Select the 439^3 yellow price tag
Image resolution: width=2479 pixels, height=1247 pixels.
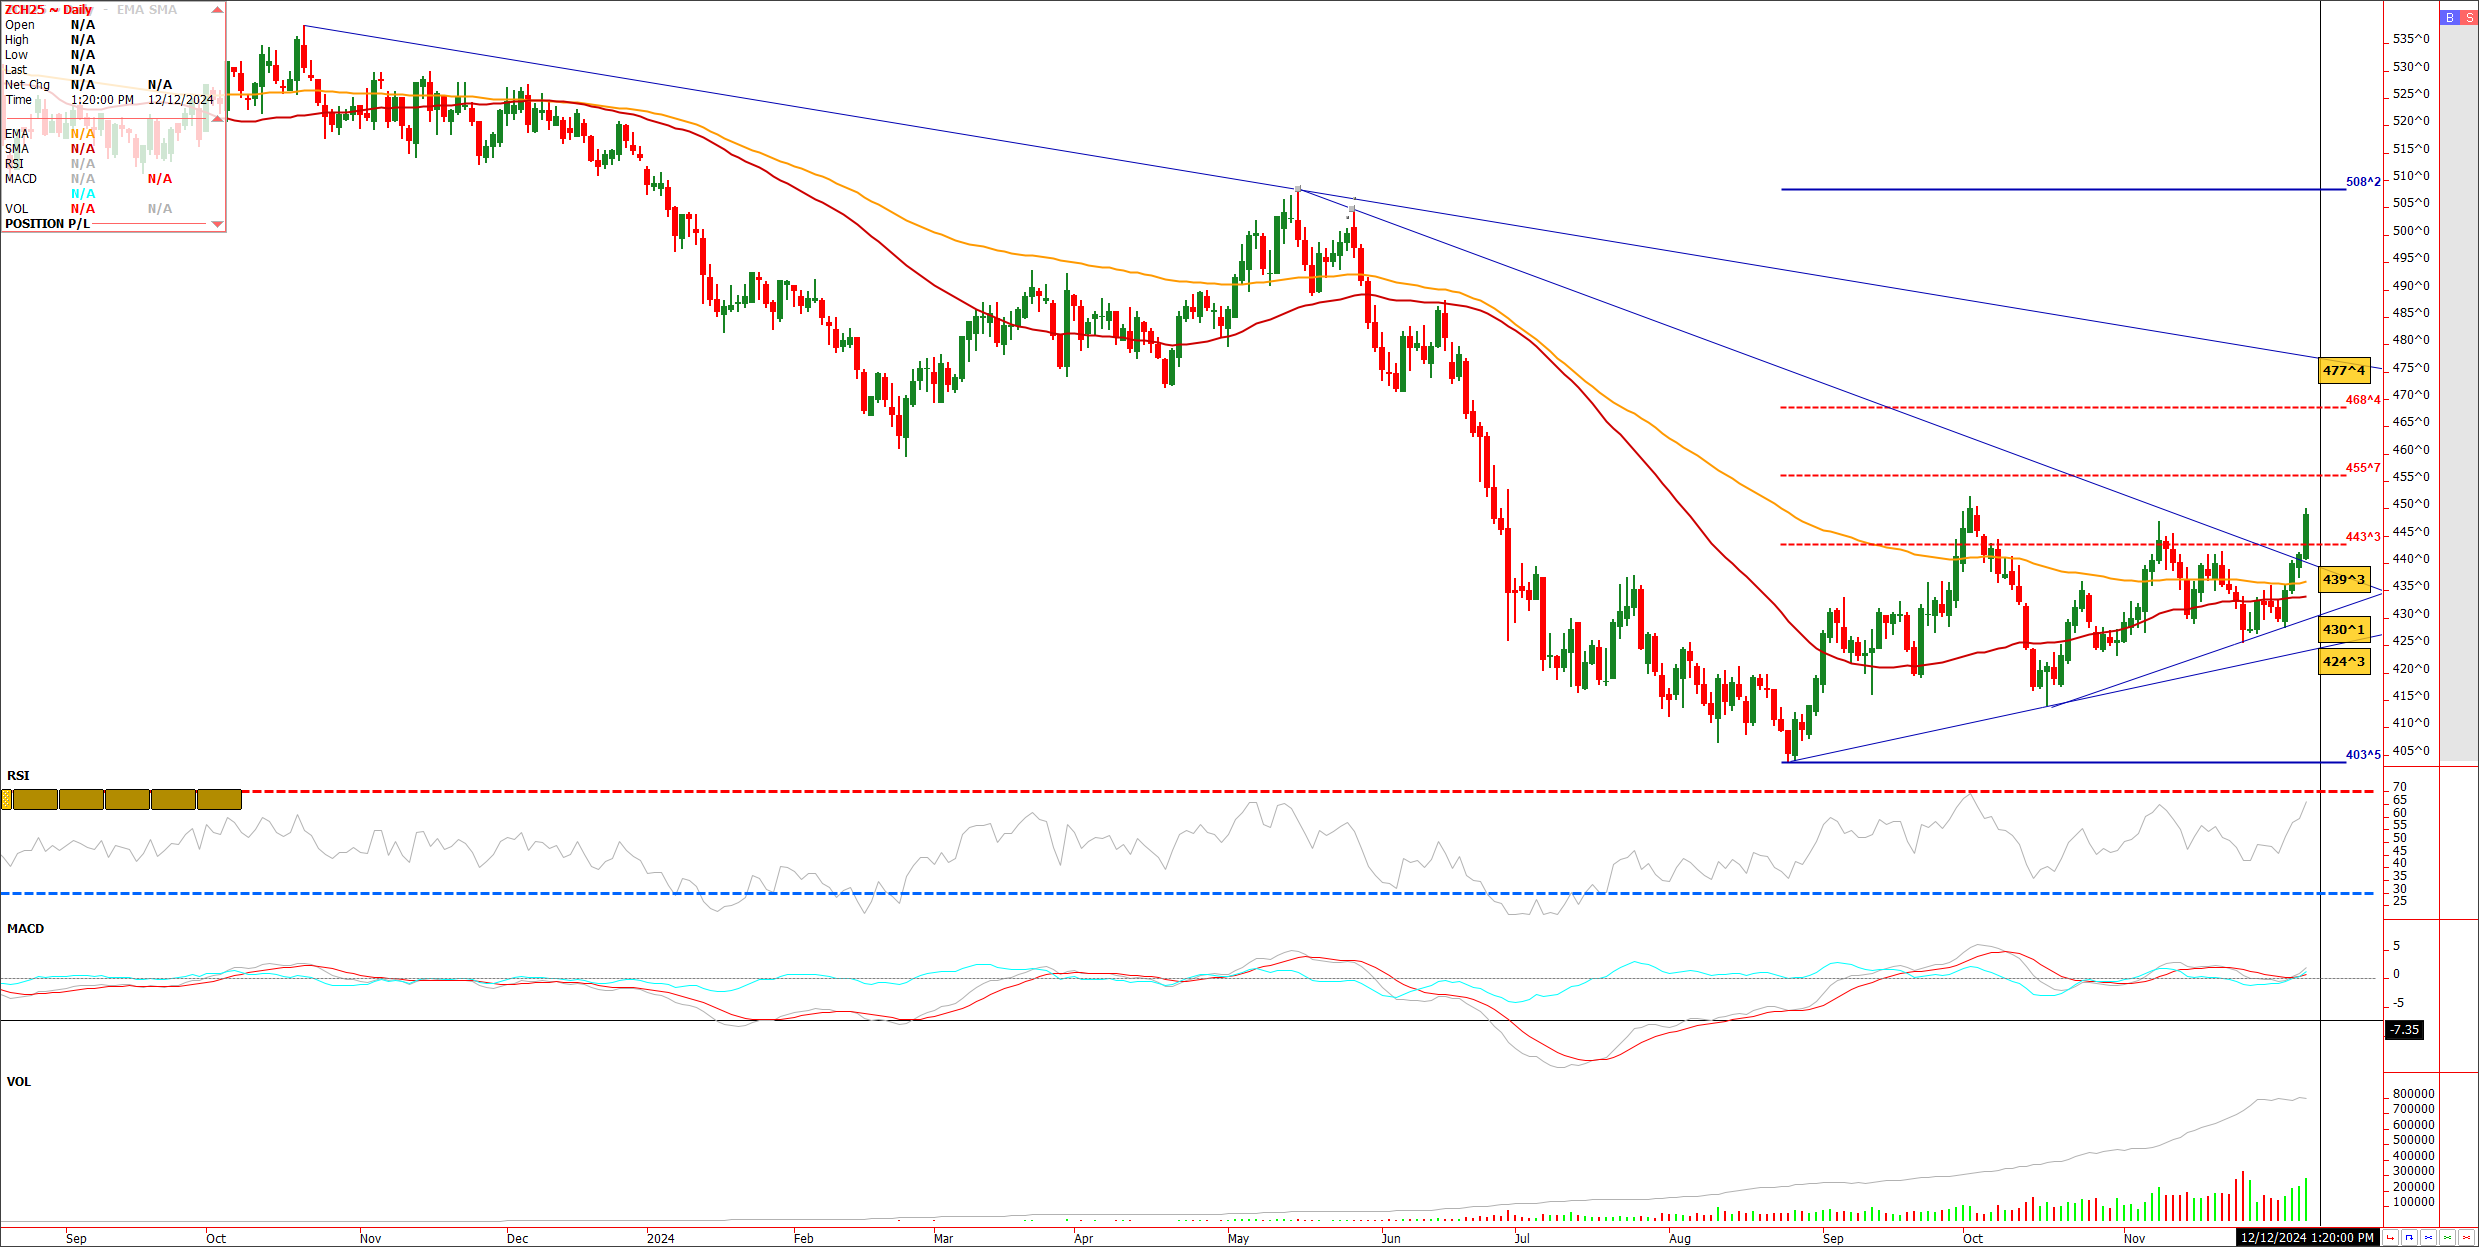pos(2344,579)
